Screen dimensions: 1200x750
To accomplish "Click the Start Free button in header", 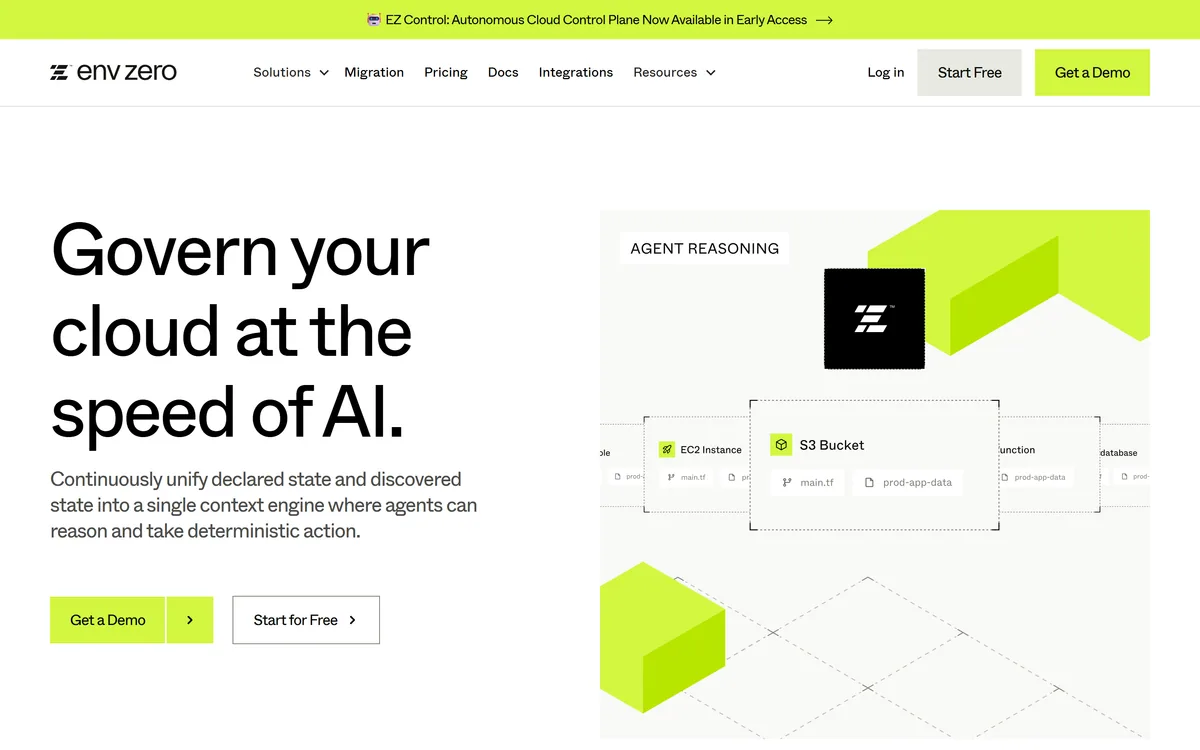I will click(969, 72).
